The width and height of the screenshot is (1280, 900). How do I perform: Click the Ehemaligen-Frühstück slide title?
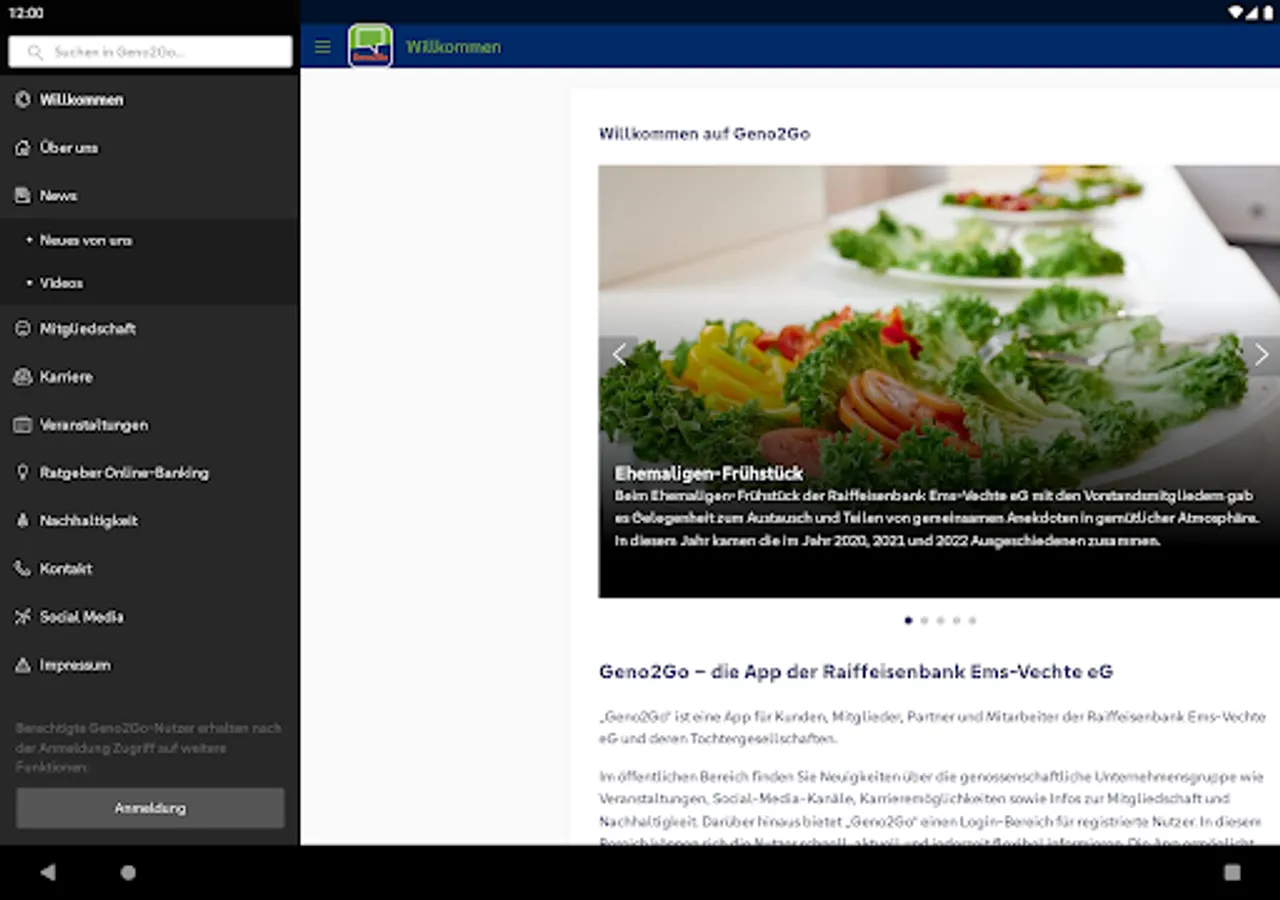point(709,473)
